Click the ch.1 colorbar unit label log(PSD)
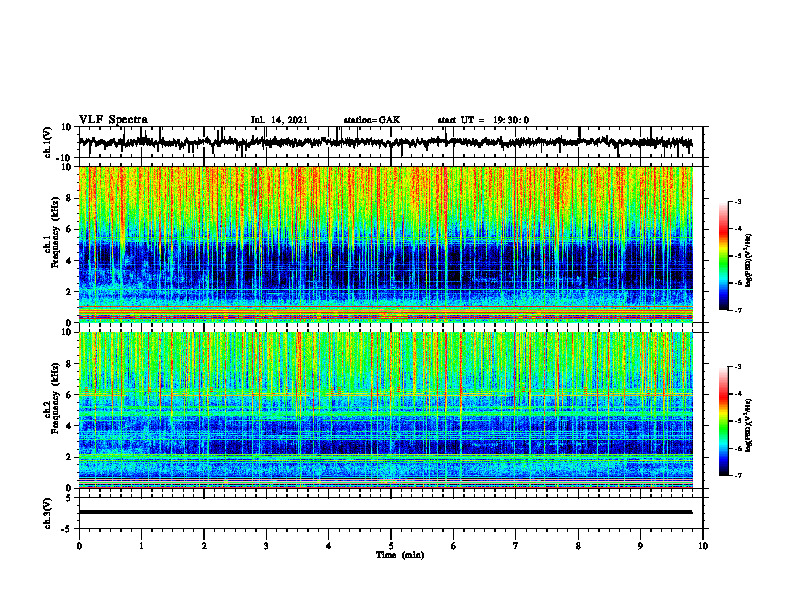The height and width of the screenshot is (612, 792). tap(748, 260)
